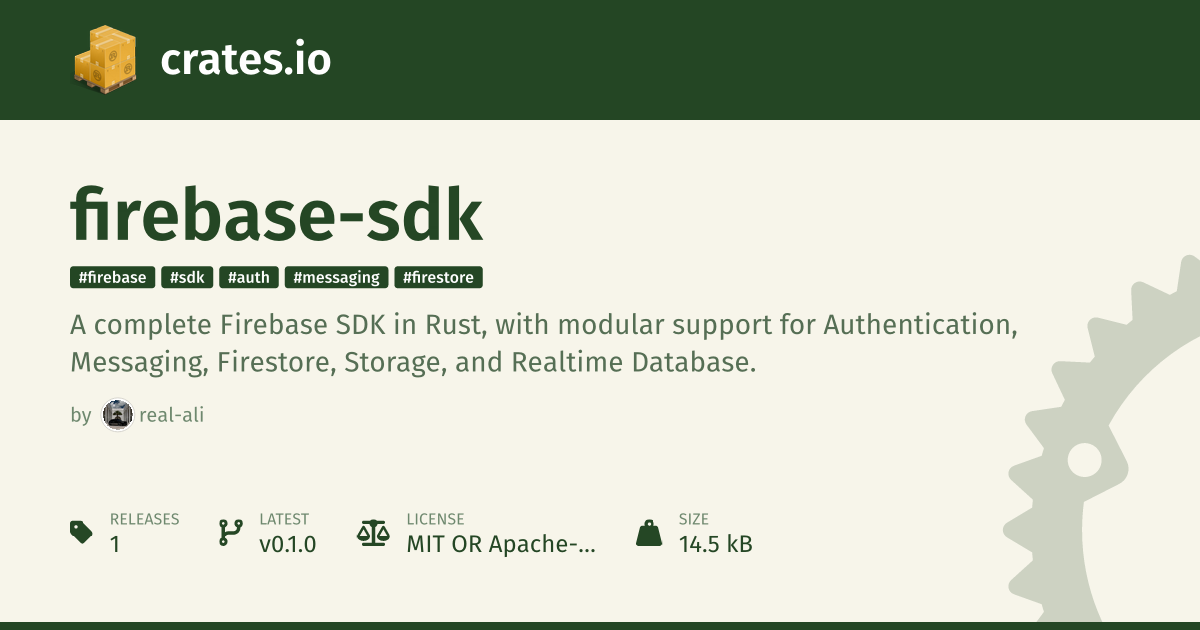Click the MIT OR Apache license text

[x=500, y=544]
